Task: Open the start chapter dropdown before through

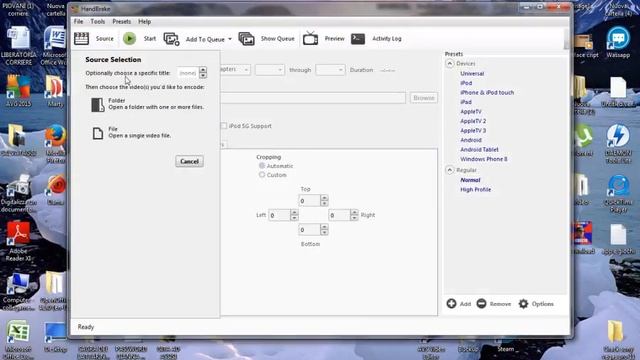Action: pyautogui.click(x=270, y=70)
